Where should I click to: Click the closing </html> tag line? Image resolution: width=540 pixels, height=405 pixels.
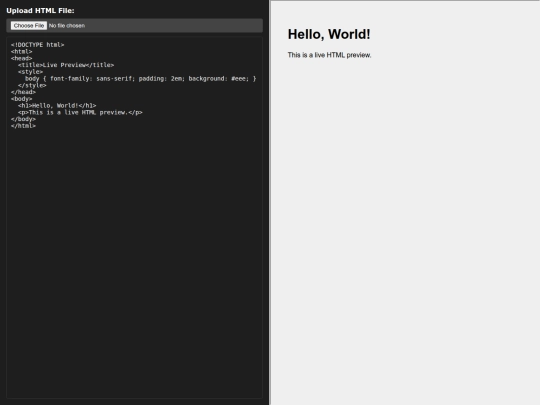click(x=23, y=126)
